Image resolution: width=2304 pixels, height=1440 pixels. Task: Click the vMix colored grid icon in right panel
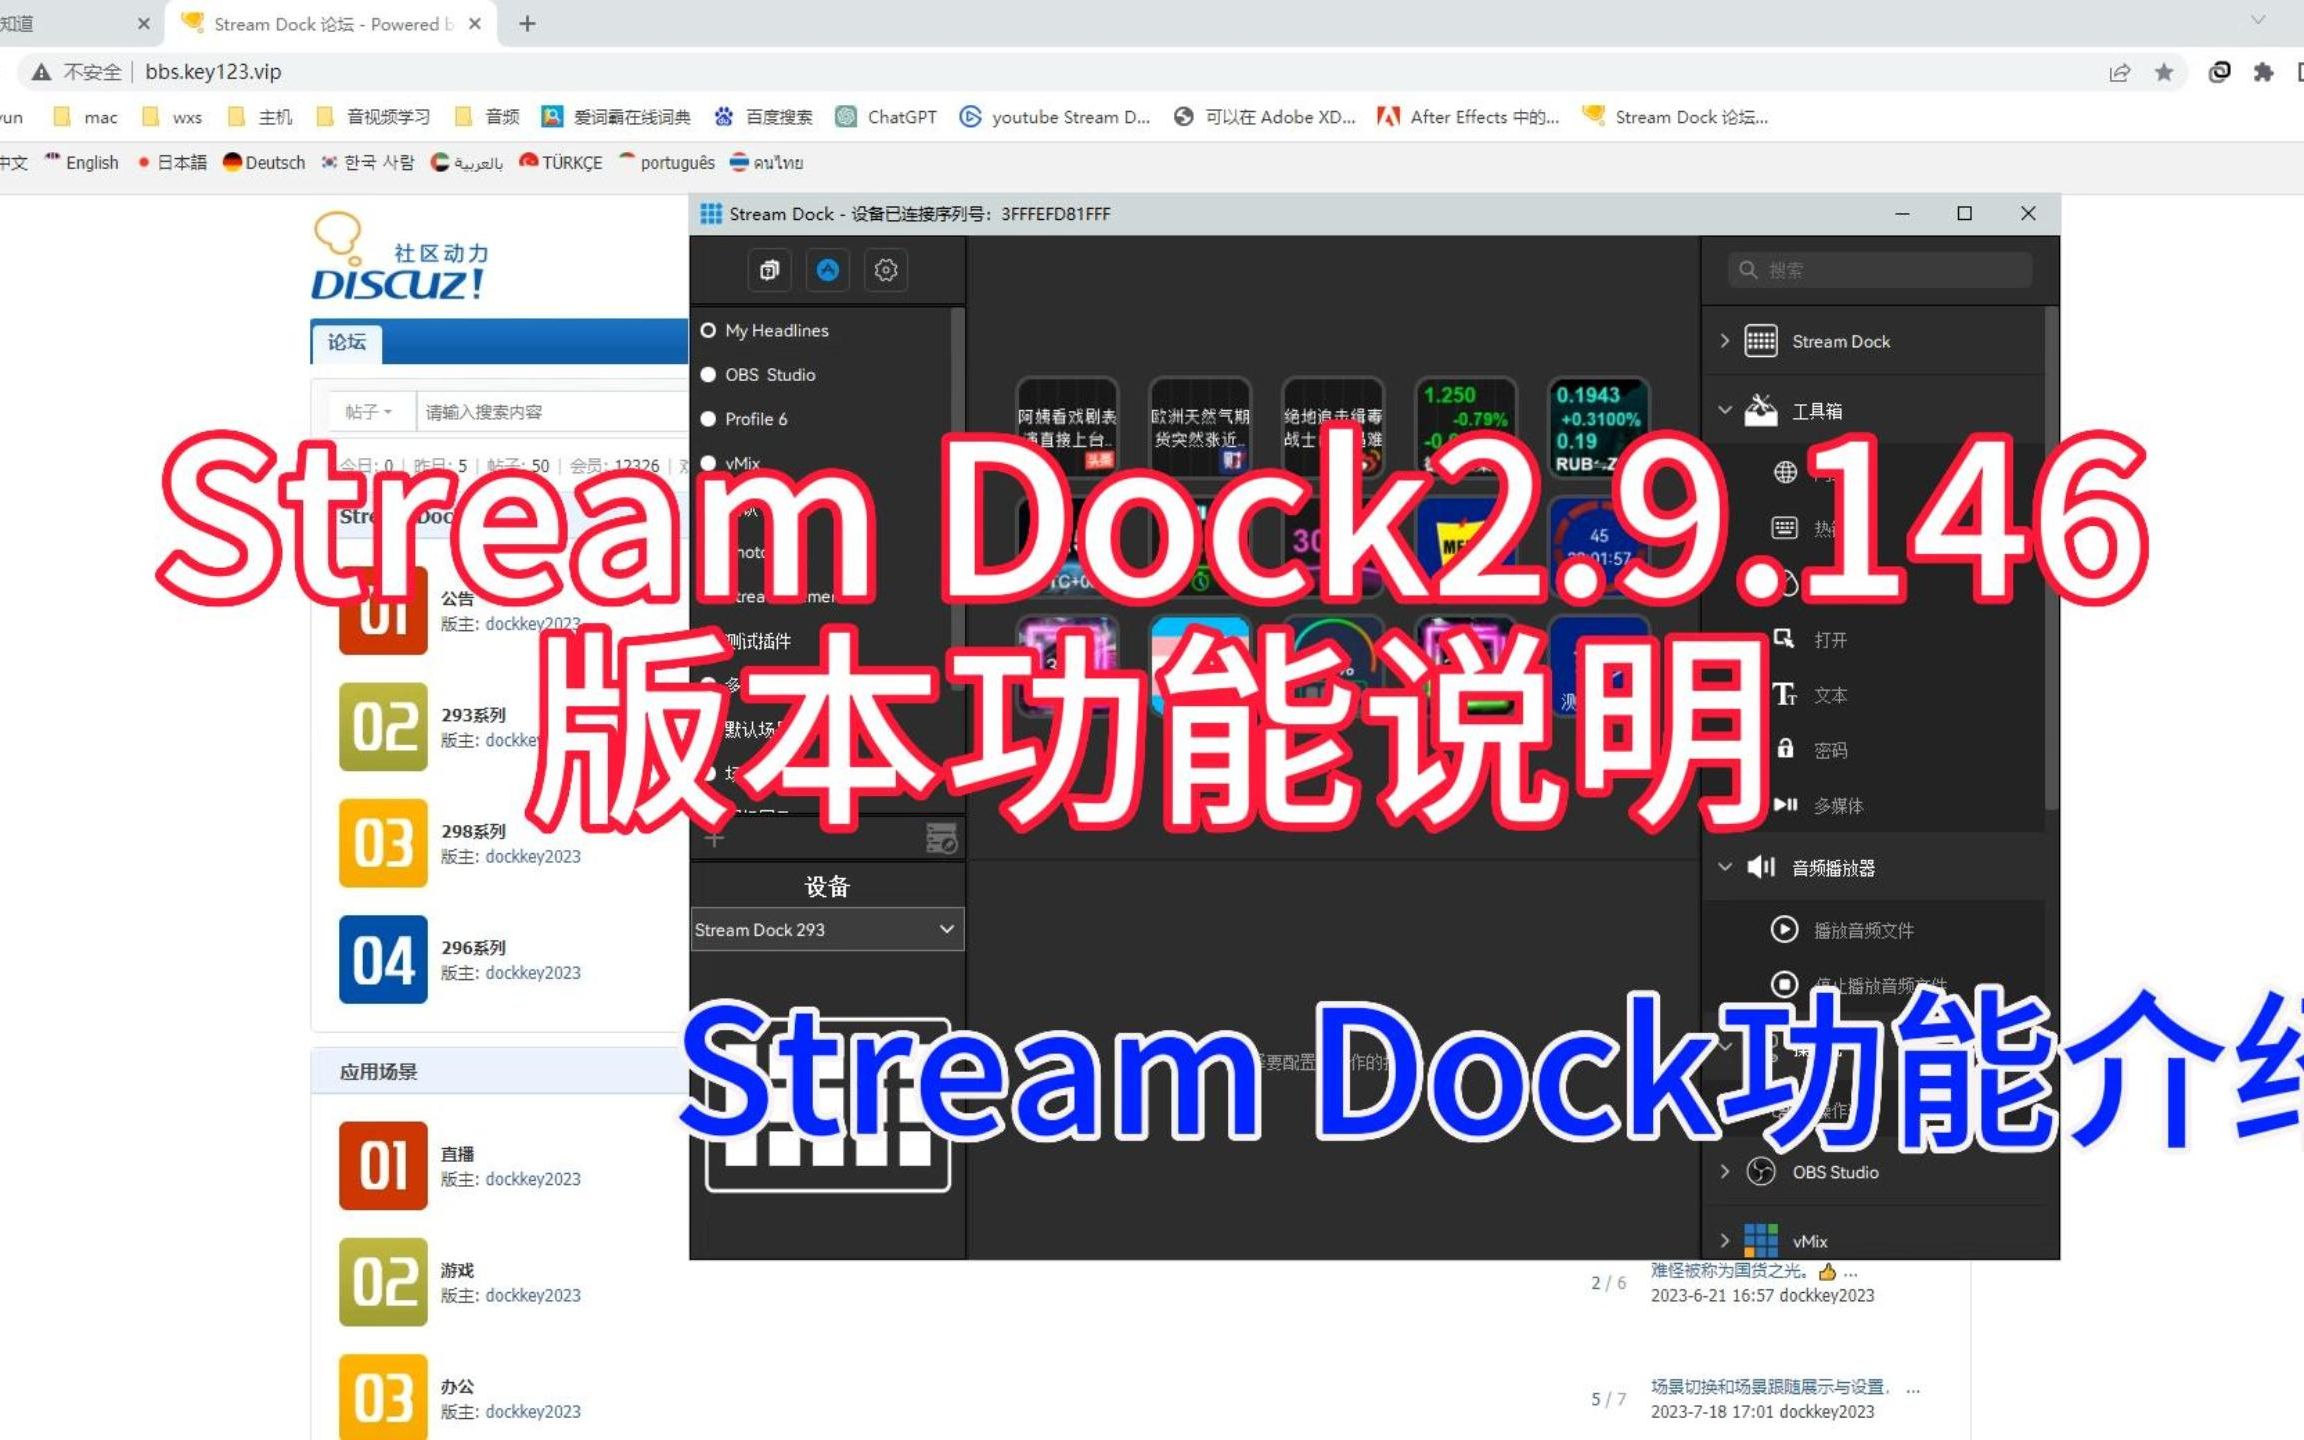[x=1761, y=1241]
